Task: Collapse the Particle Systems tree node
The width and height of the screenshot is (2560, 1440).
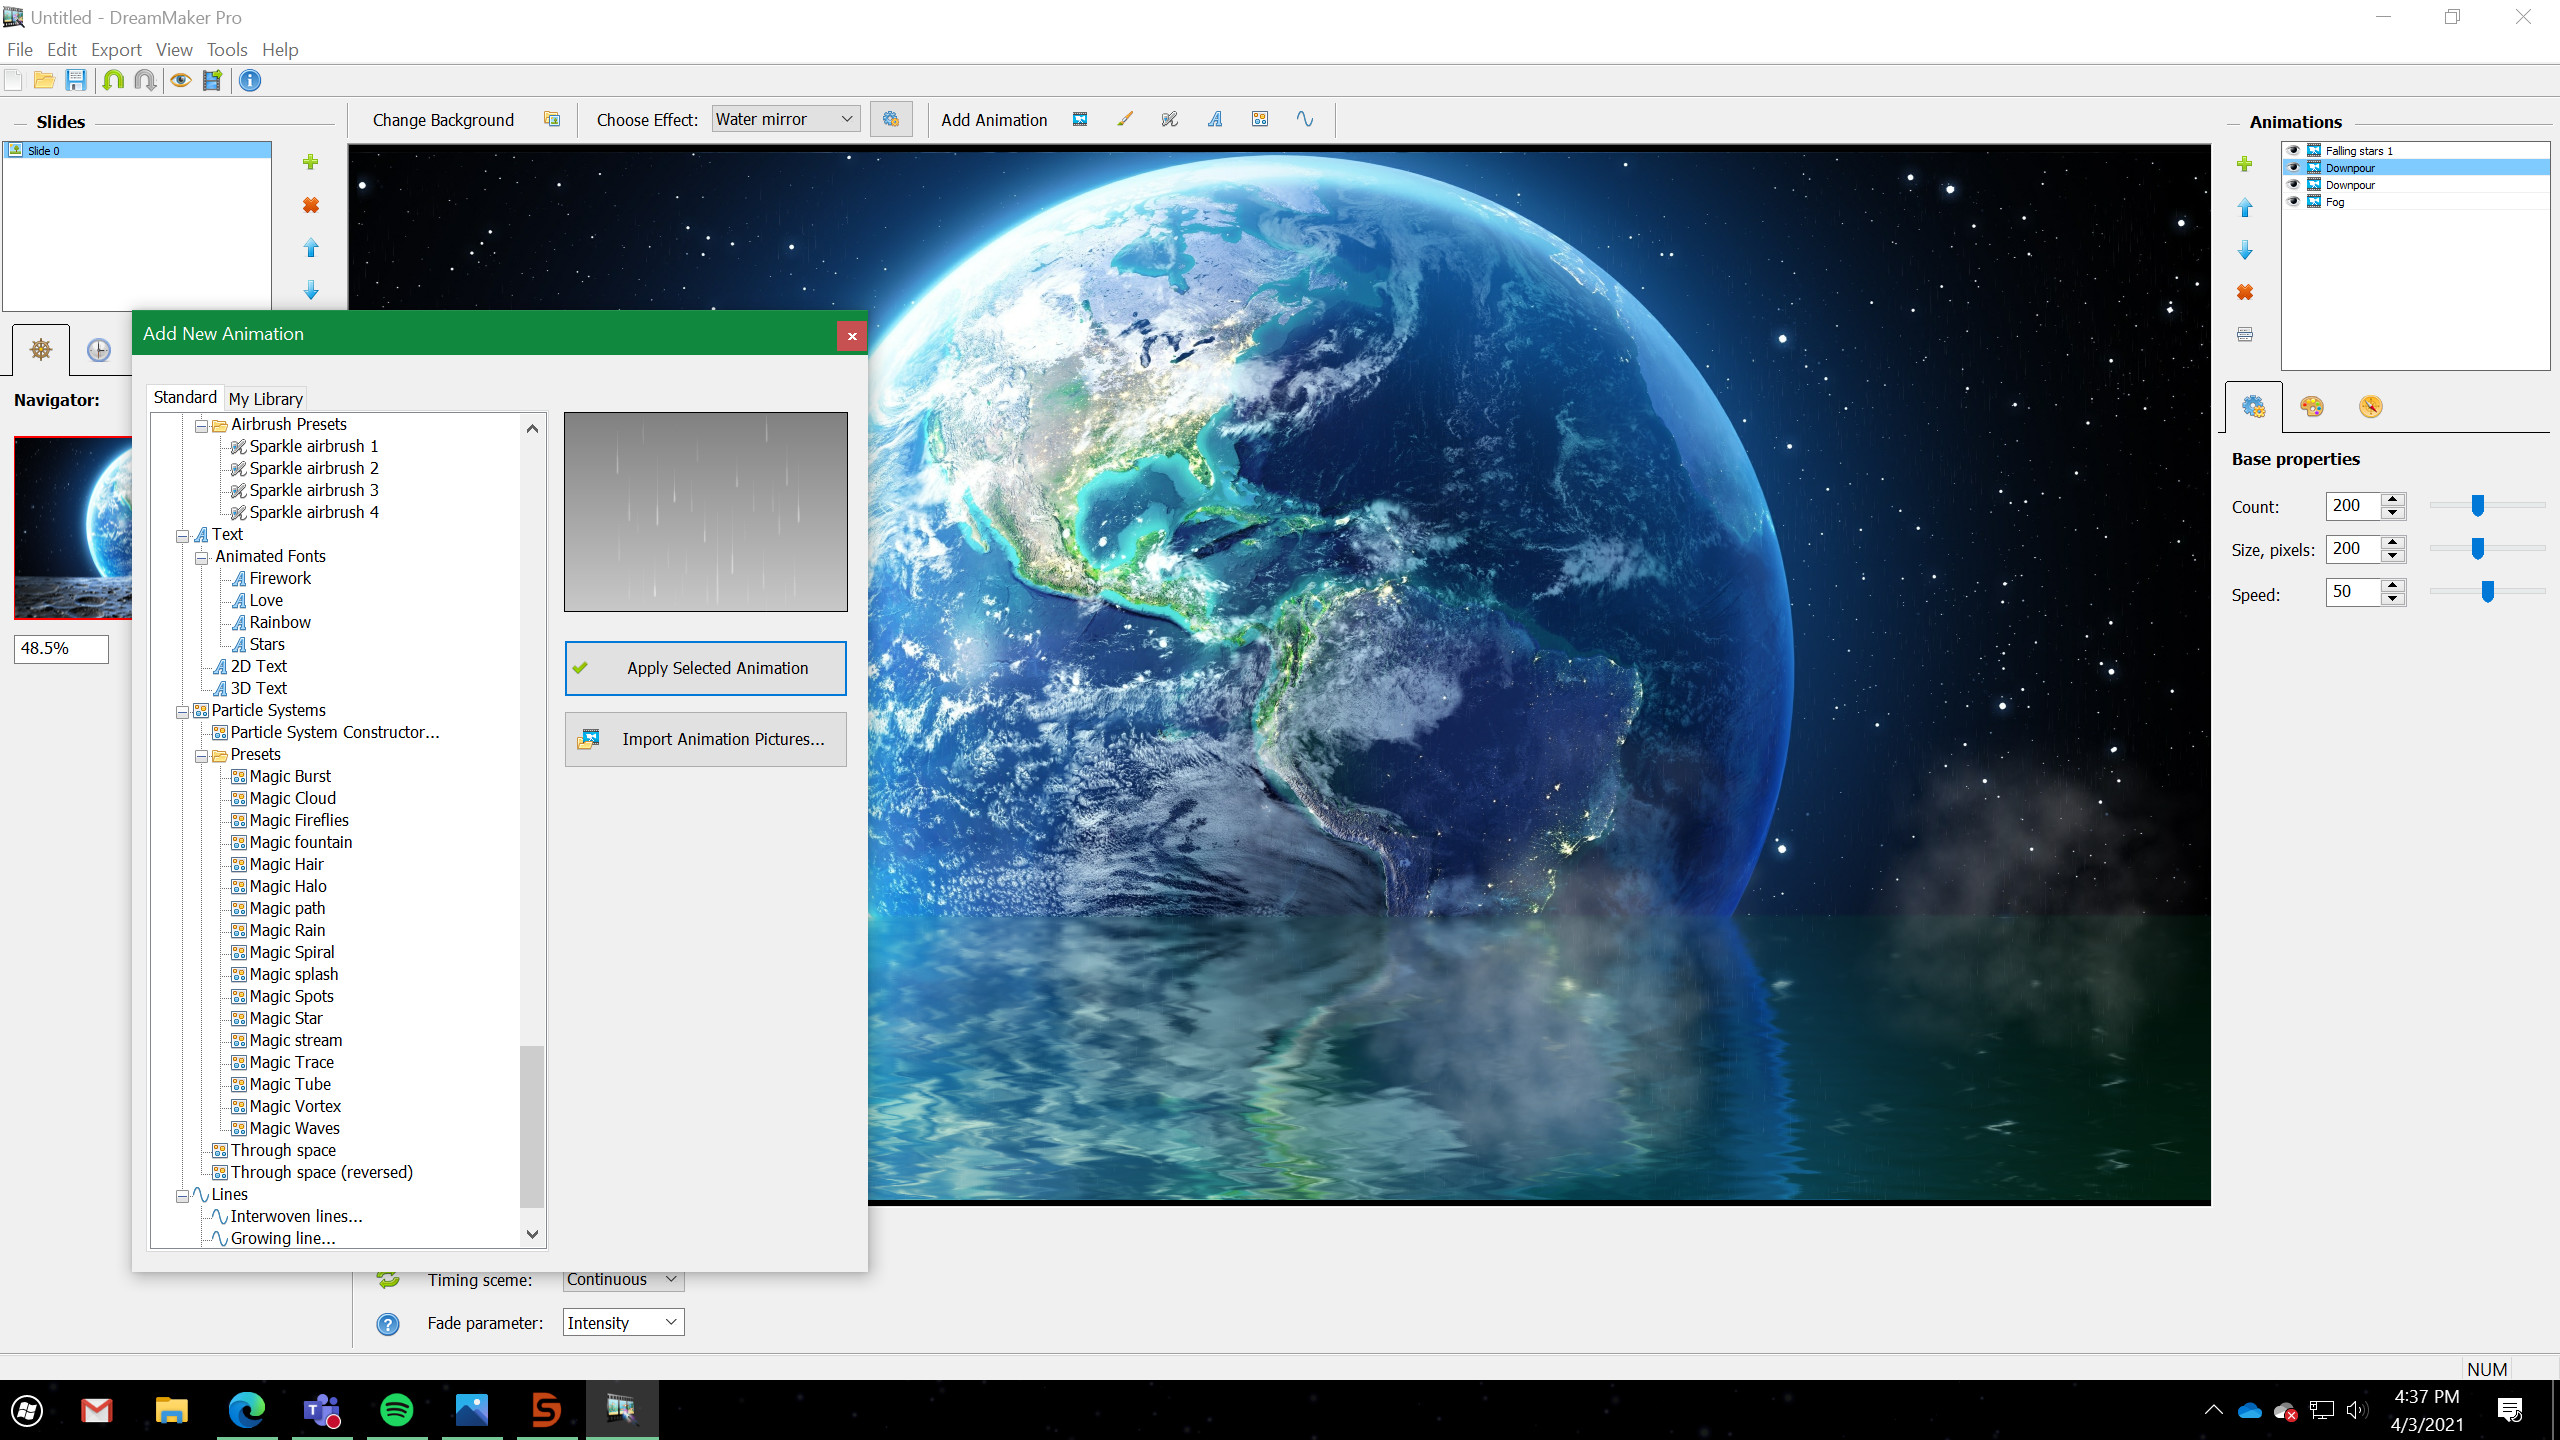Action: 181,711
